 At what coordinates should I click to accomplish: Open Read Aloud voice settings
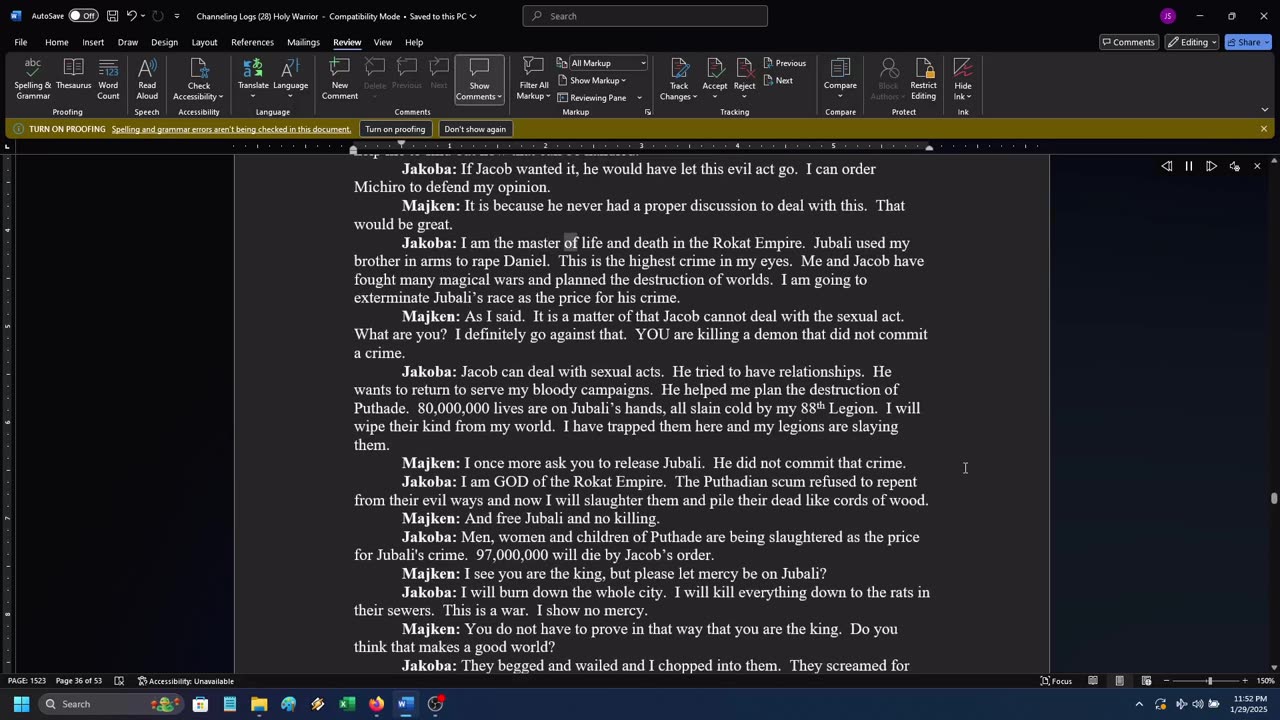(1234, 166)
